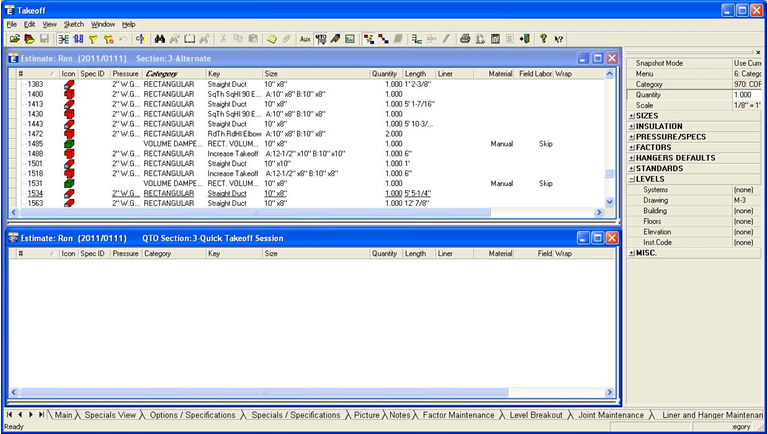
Task: Click the Scale value field
Action: (747, 105)
